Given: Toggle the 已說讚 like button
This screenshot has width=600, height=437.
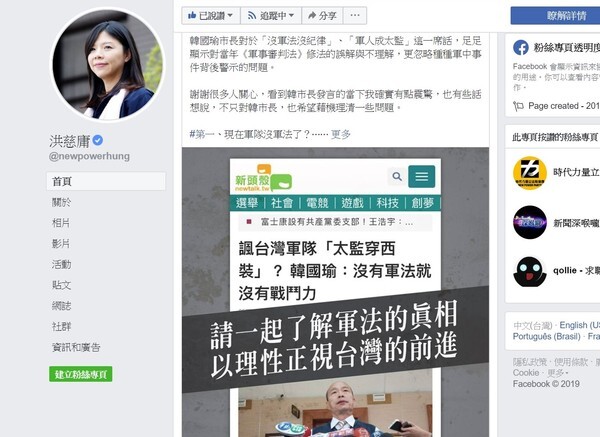Looking at the screenshot, I should 210,16.
